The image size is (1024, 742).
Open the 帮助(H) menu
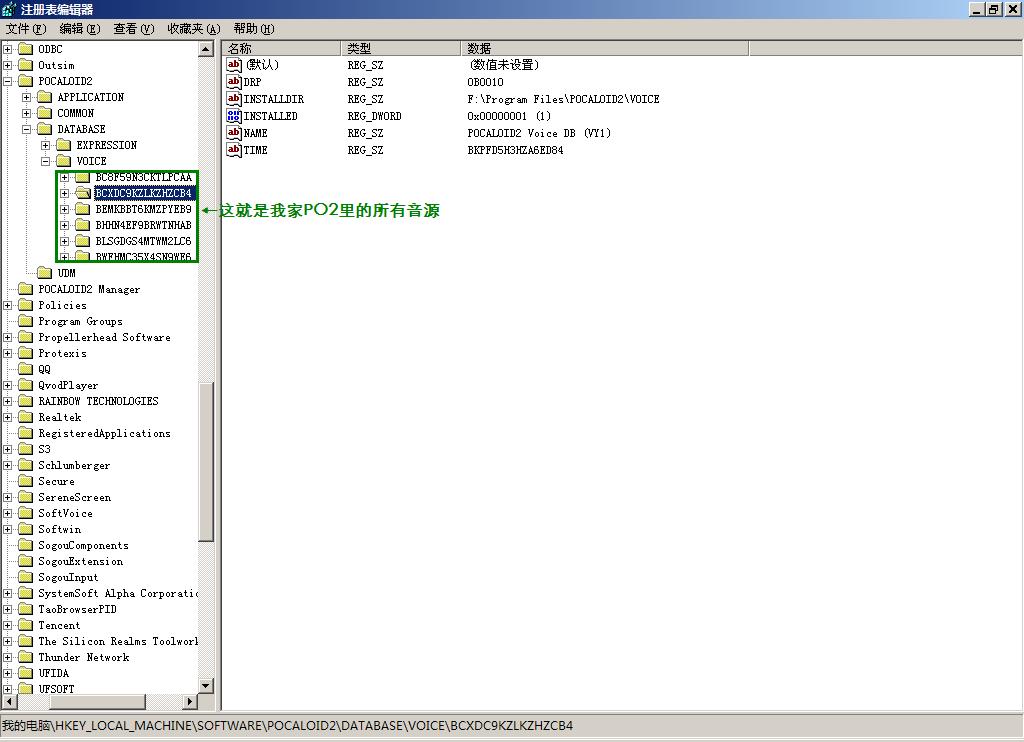pyautogui.click(x=254, y=29)
